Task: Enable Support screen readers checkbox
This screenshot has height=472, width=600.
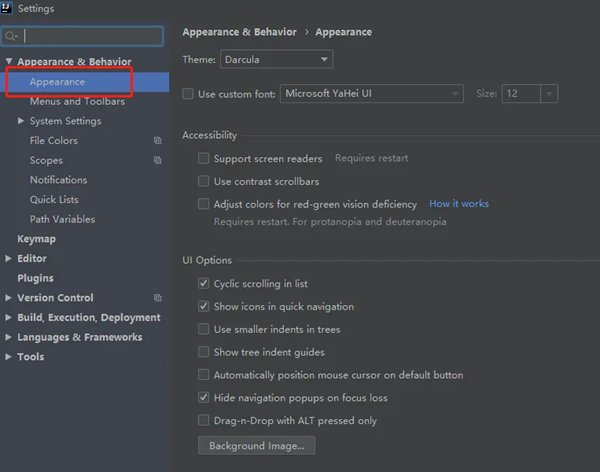Action: click(204, 159)
